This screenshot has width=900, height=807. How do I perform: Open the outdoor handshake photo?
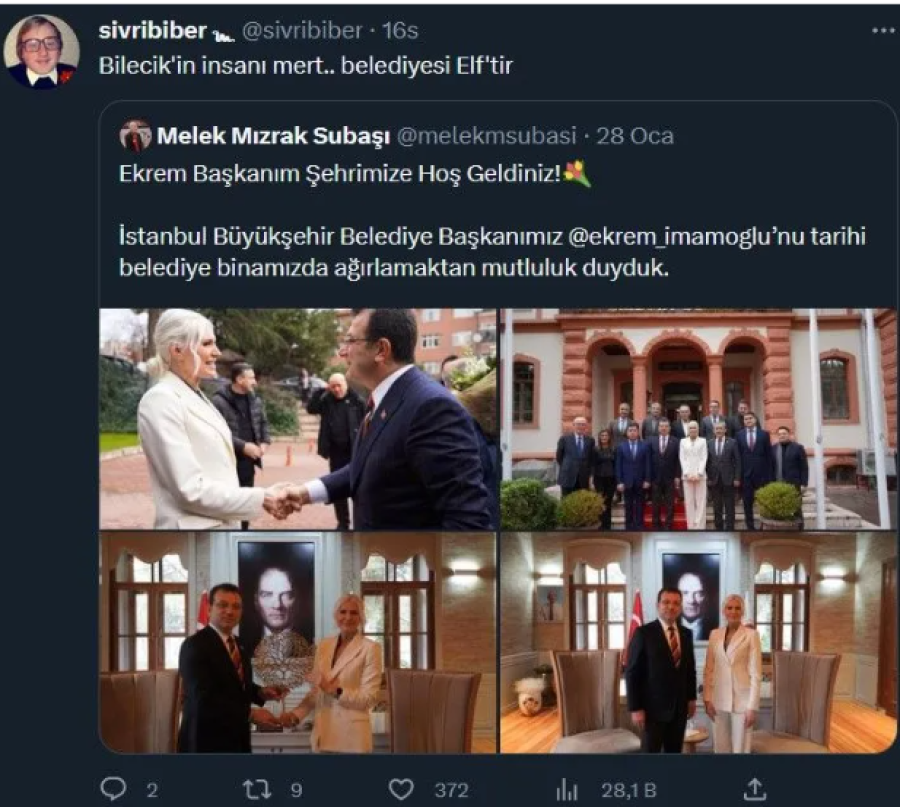(x=299, y=418)
